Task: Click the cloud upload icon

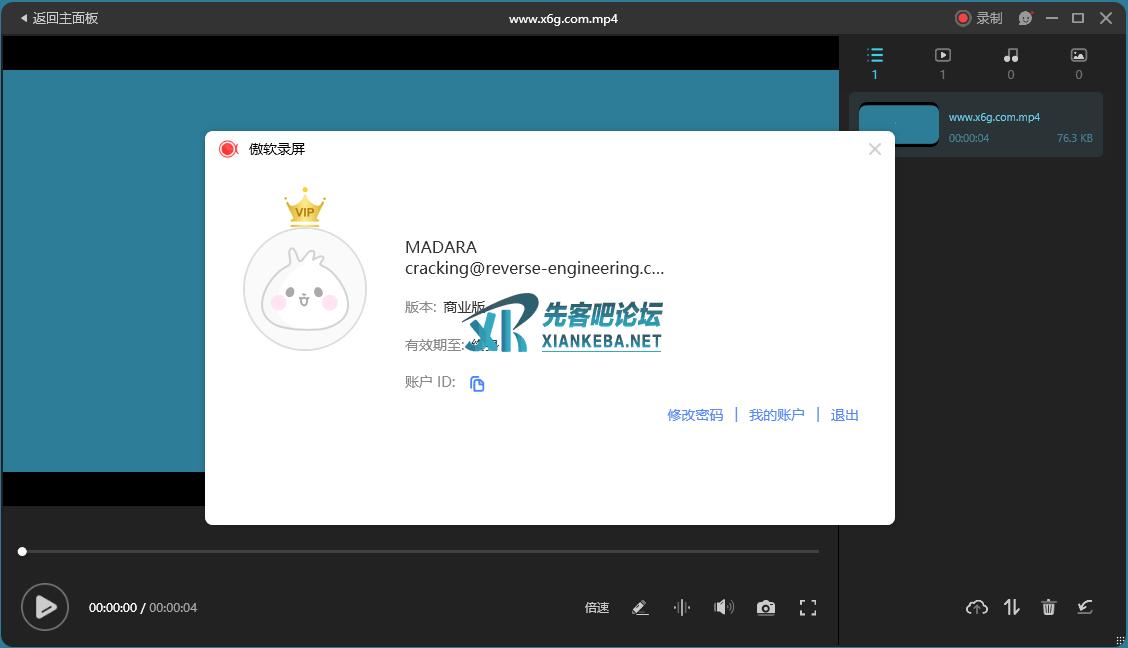Action: (x=977, y=607)
